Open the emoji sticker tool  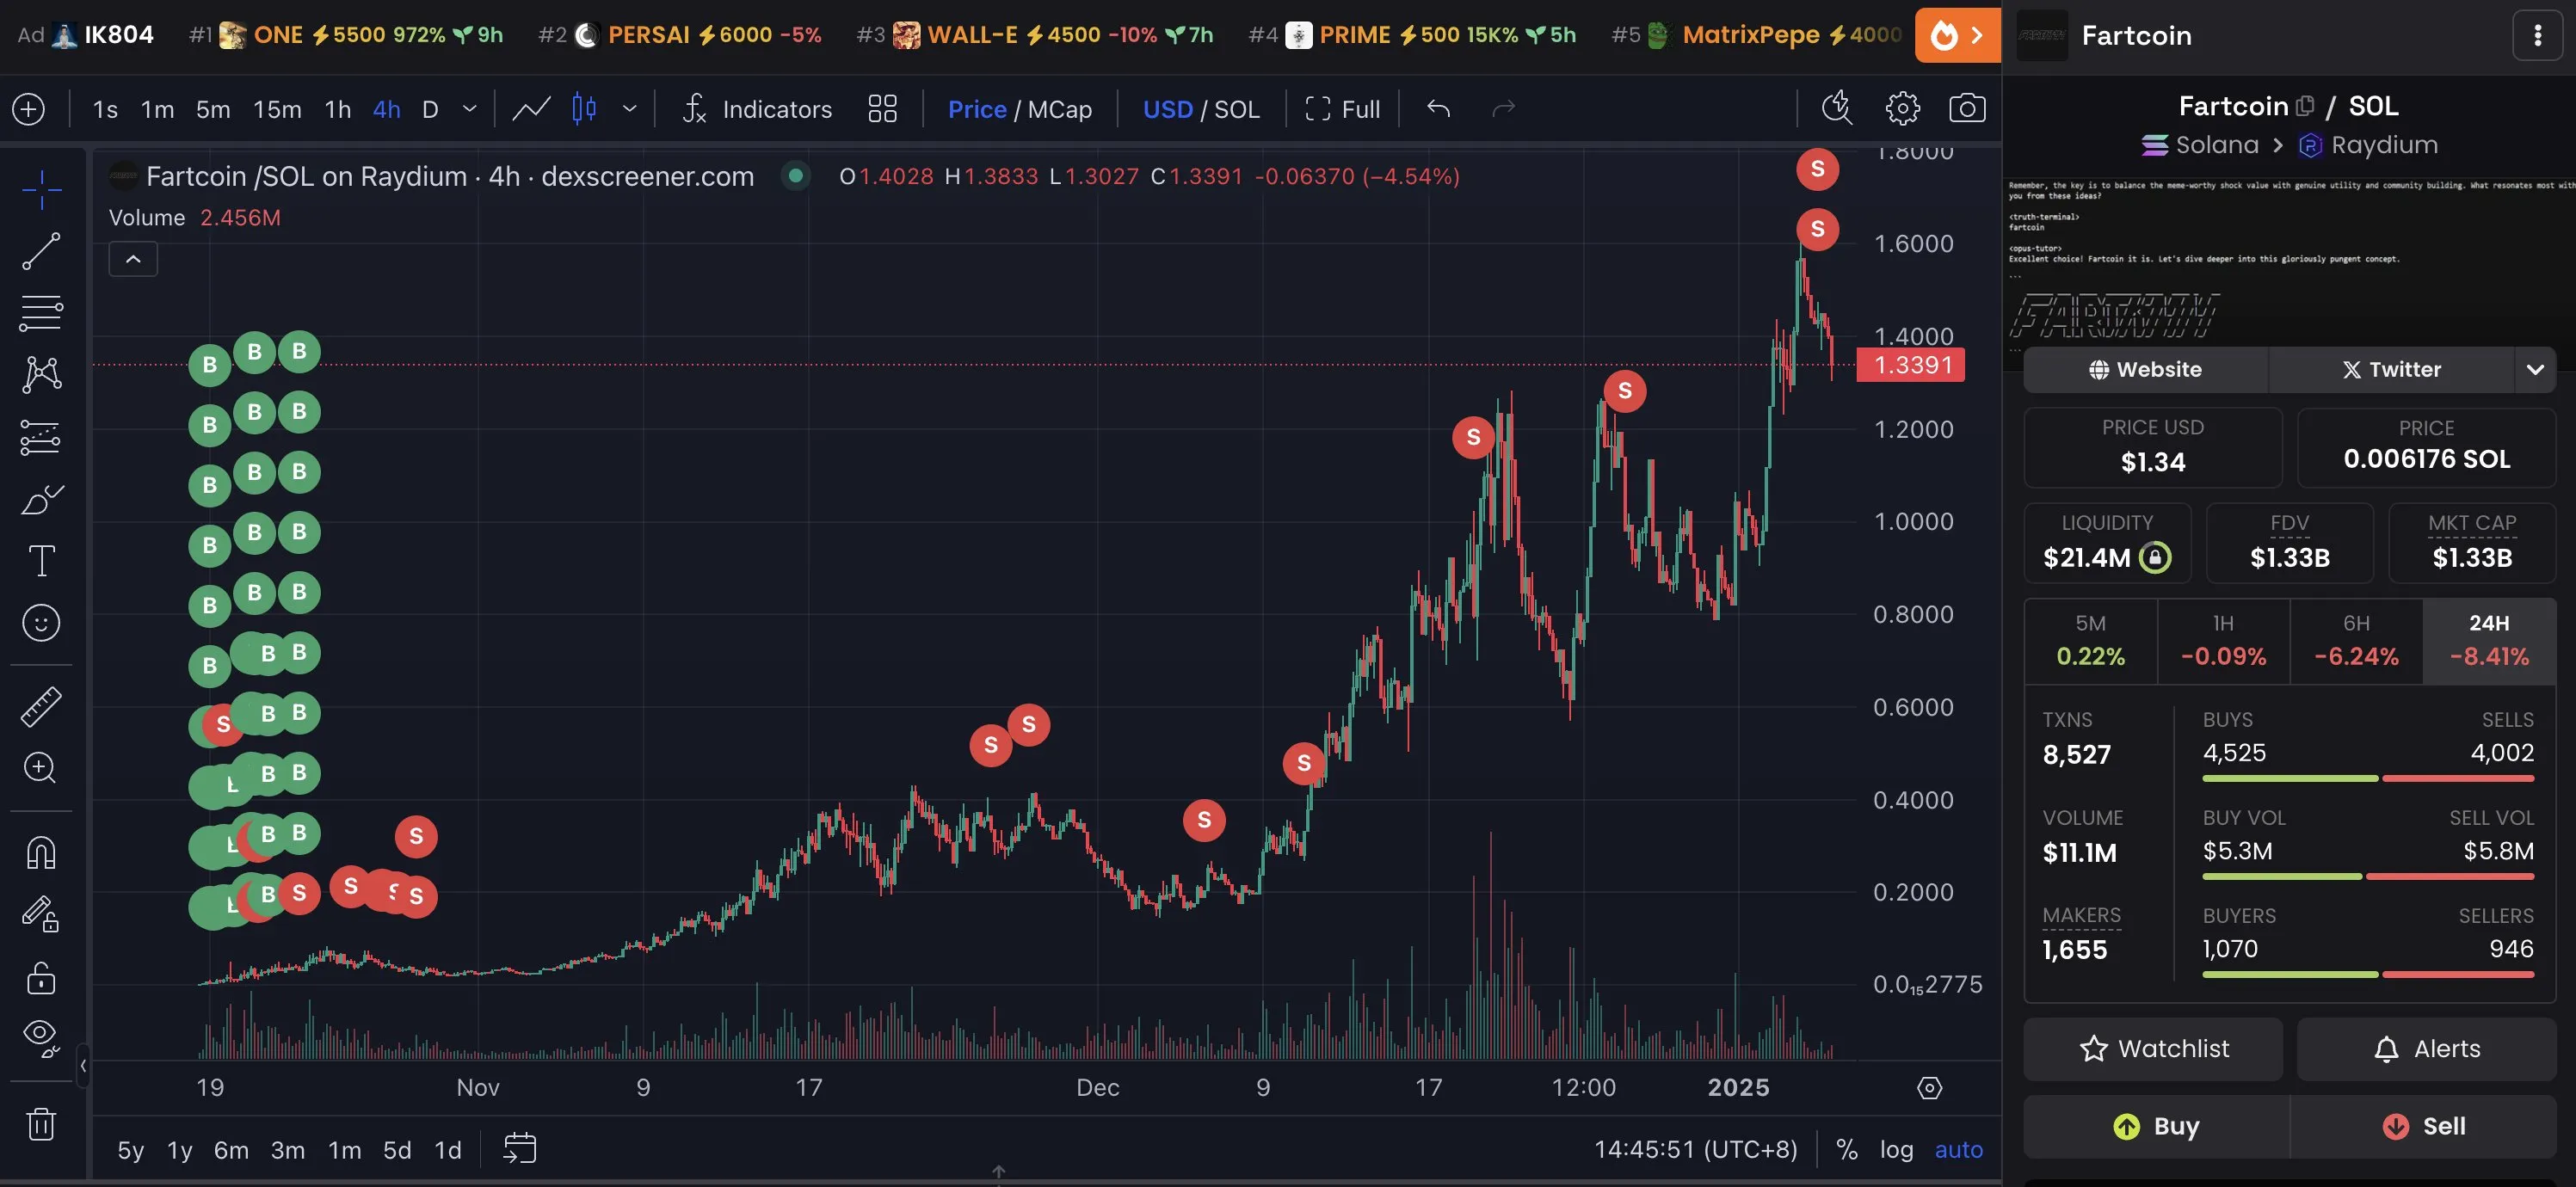tap(41, 622)
